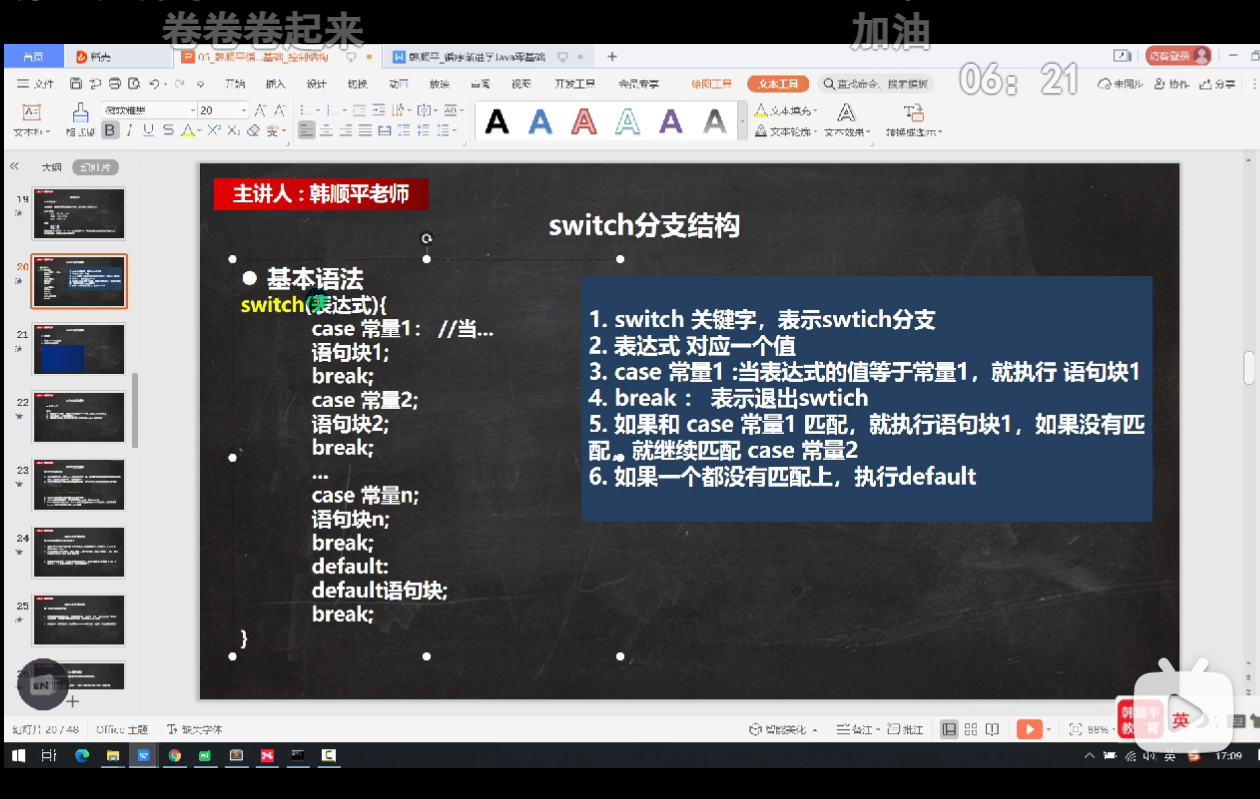This screenshot has height=799, width=1260.
Task: Open the font size dropdown showing 20
Action: 222,110
